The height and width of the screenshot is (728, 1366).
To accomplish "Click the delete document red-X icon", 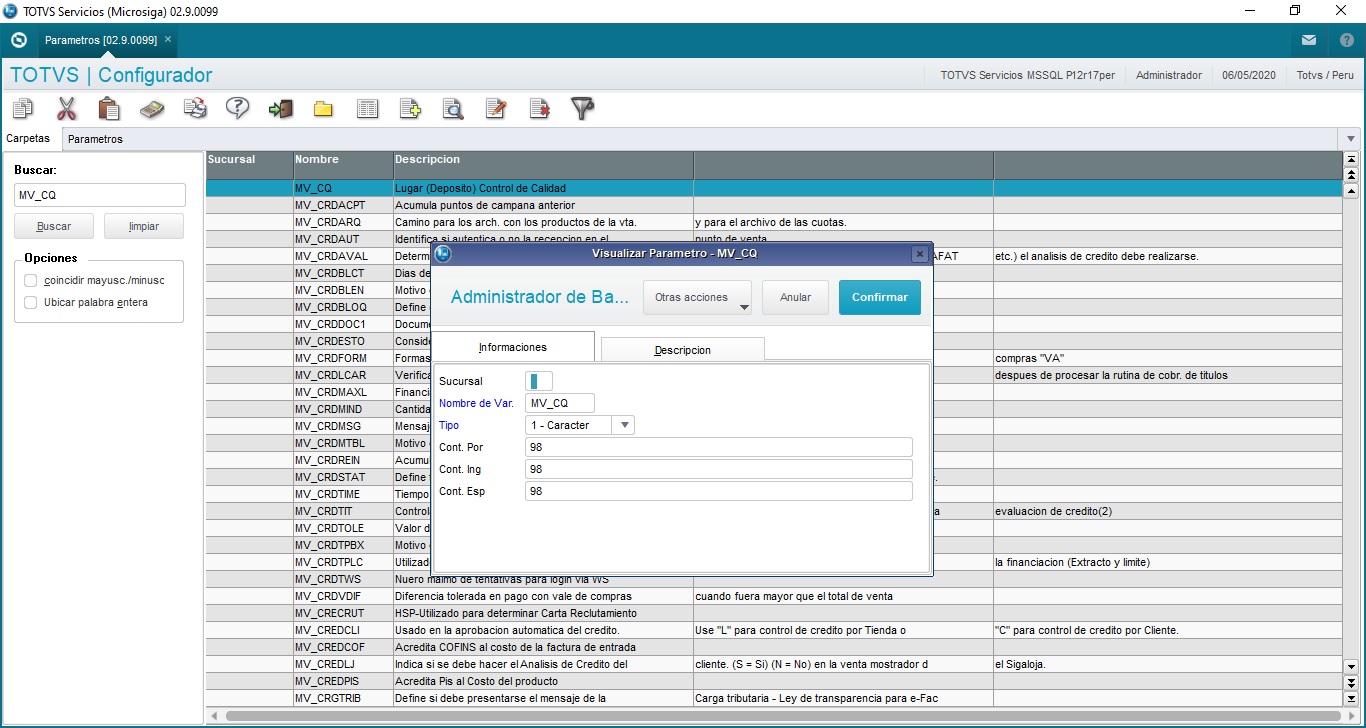I will [x=539, y=108].
